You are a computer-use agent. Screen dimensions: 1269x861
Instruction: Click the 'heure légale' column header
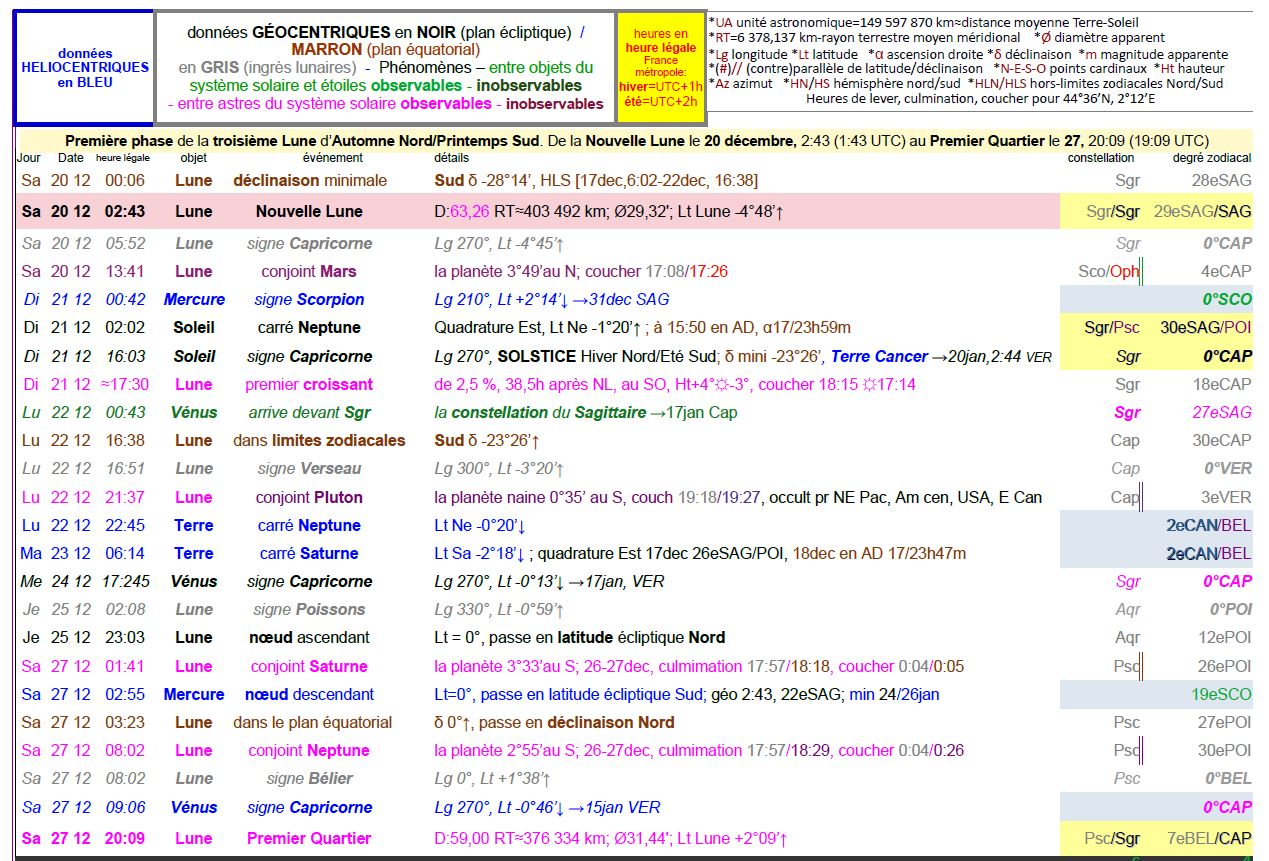[123, 158]
